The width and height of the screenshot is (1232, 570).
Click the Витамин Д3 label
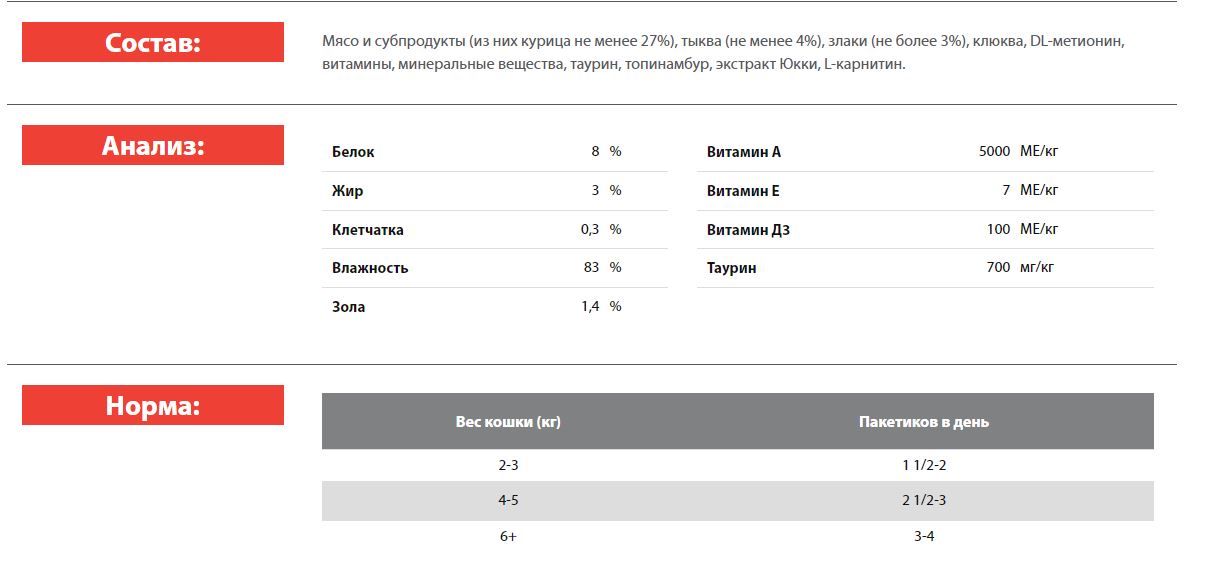748,229
